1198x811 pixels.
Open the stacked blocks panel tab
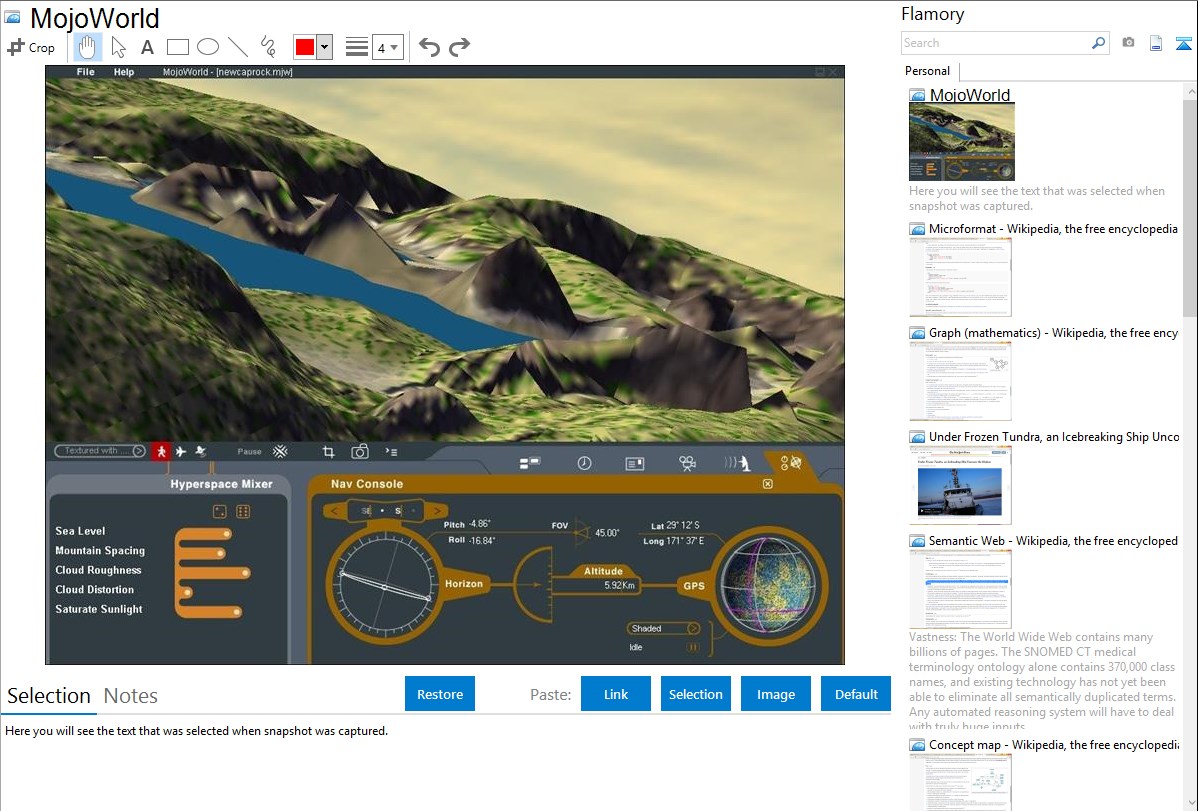point(529,463)
